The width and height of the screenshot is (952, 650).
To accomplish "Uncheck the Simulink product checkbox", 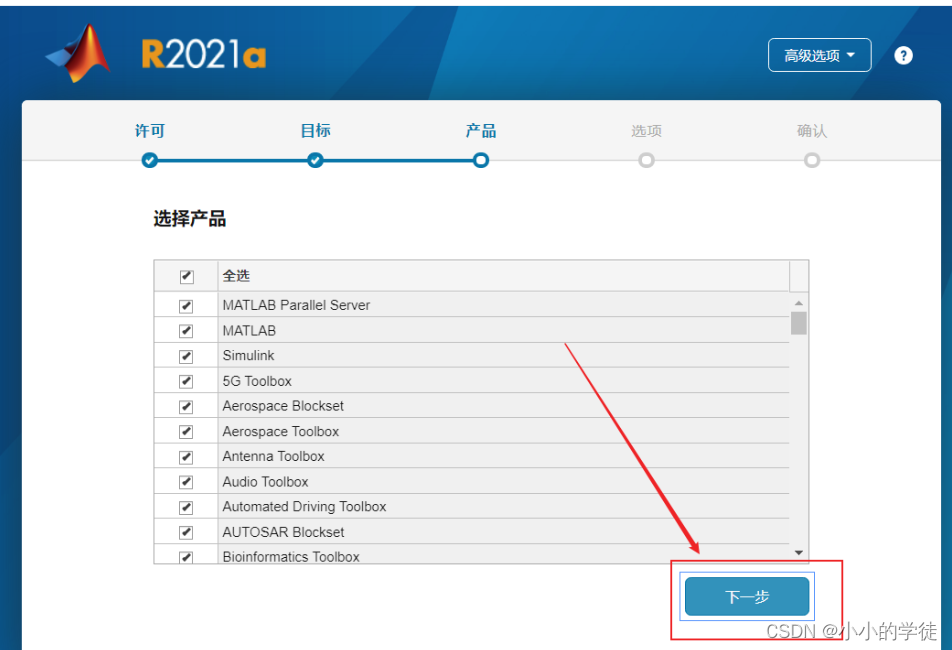I will point(186,356).
